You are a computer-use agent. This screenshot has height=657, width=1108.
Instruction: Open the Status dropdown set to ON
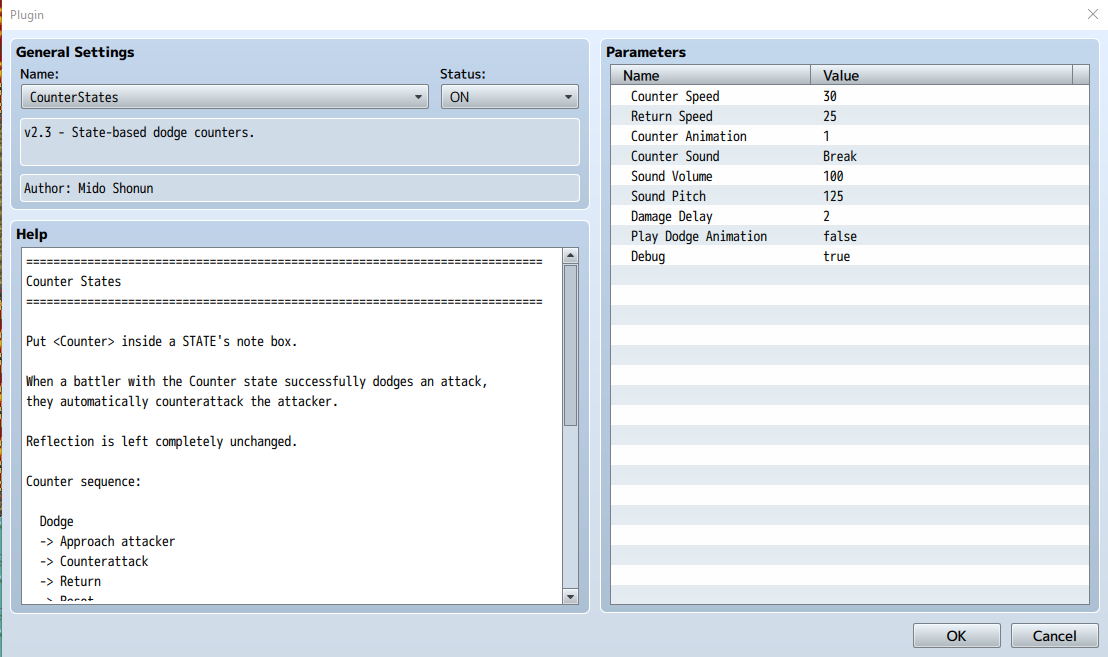pyautogui.click(x=509, y=97)
